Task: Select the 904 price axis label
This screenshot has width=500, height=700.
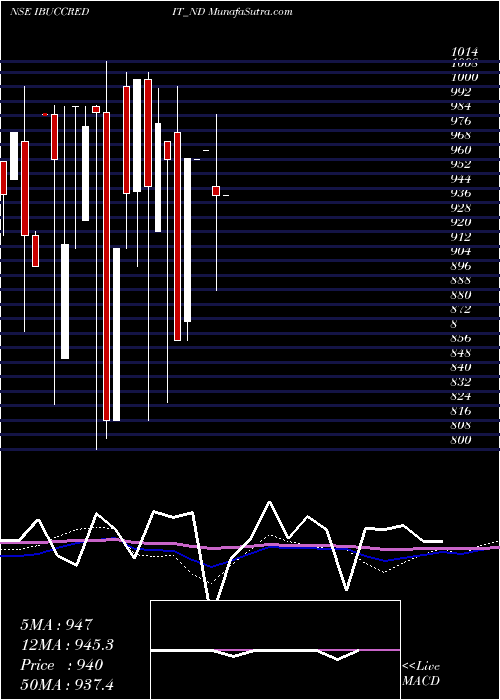Action: 461,251
